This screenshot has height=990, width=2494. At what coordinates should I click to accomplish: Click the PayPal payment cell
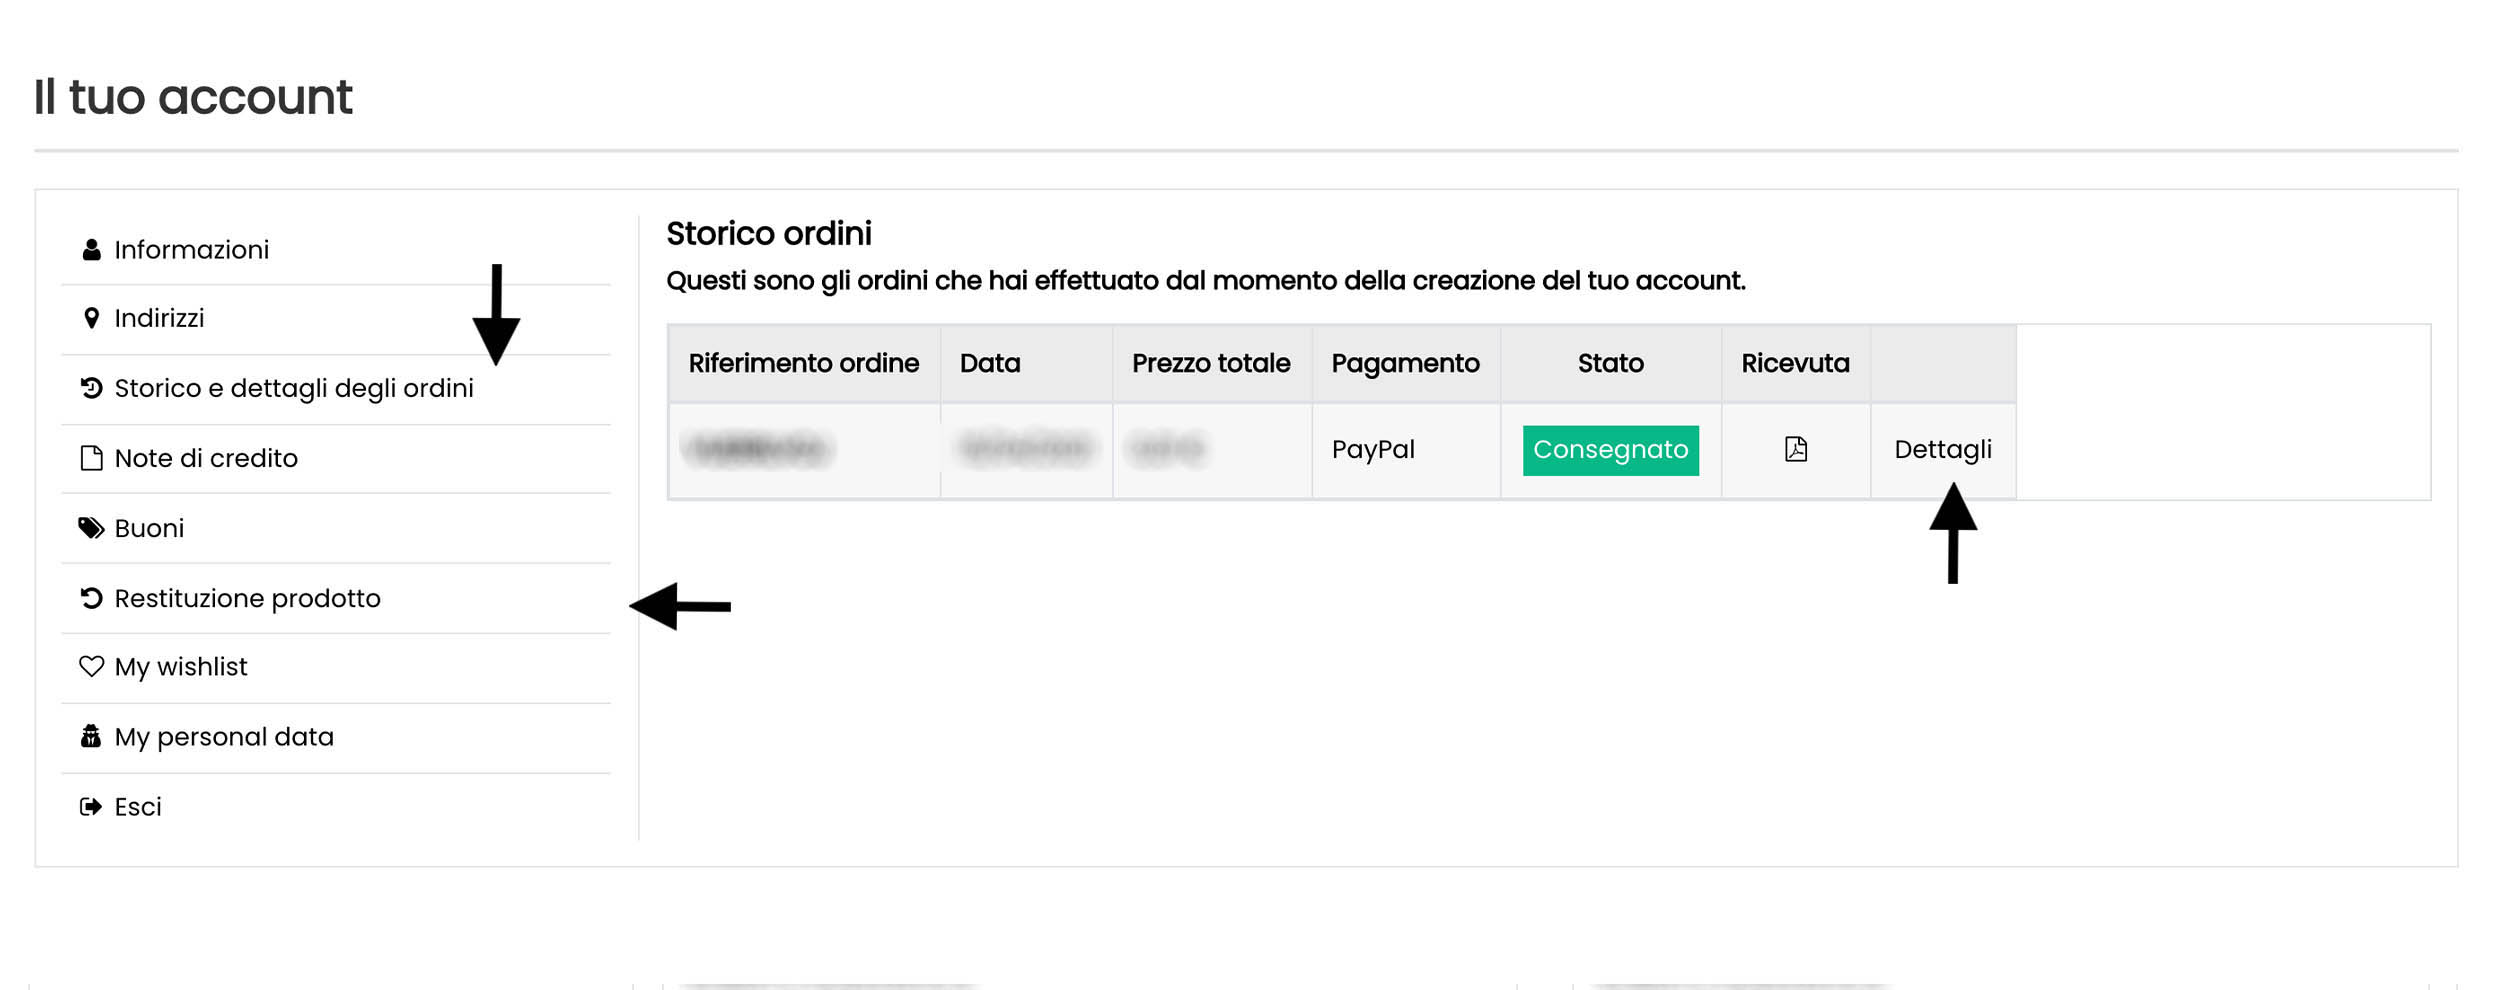tap(1373, 450)
